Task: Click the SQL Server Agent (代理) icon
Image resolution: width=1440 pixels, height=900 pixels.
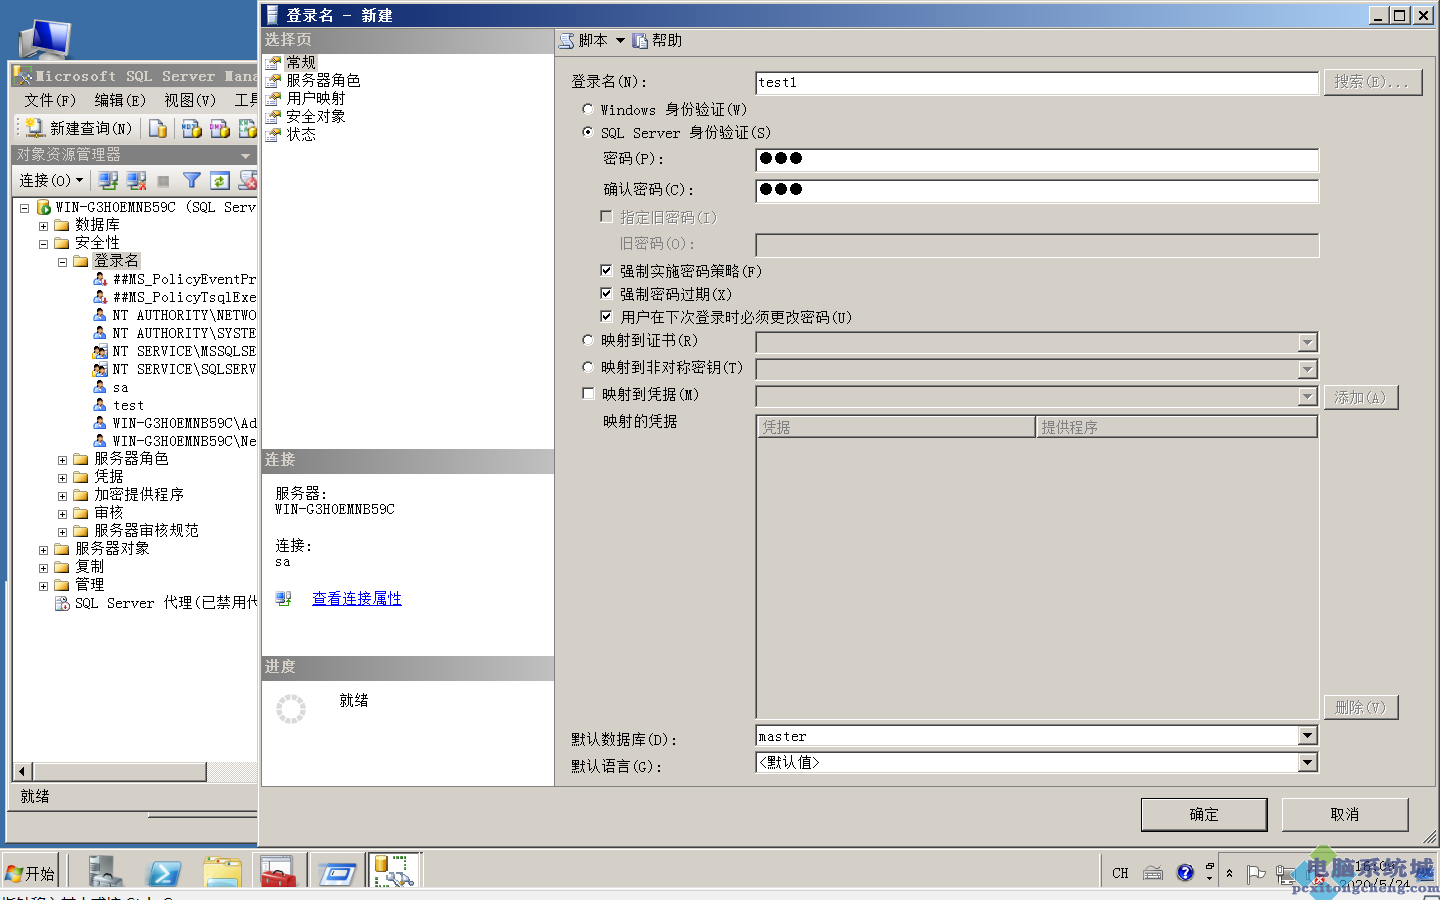Action: (x=63, y=603)
